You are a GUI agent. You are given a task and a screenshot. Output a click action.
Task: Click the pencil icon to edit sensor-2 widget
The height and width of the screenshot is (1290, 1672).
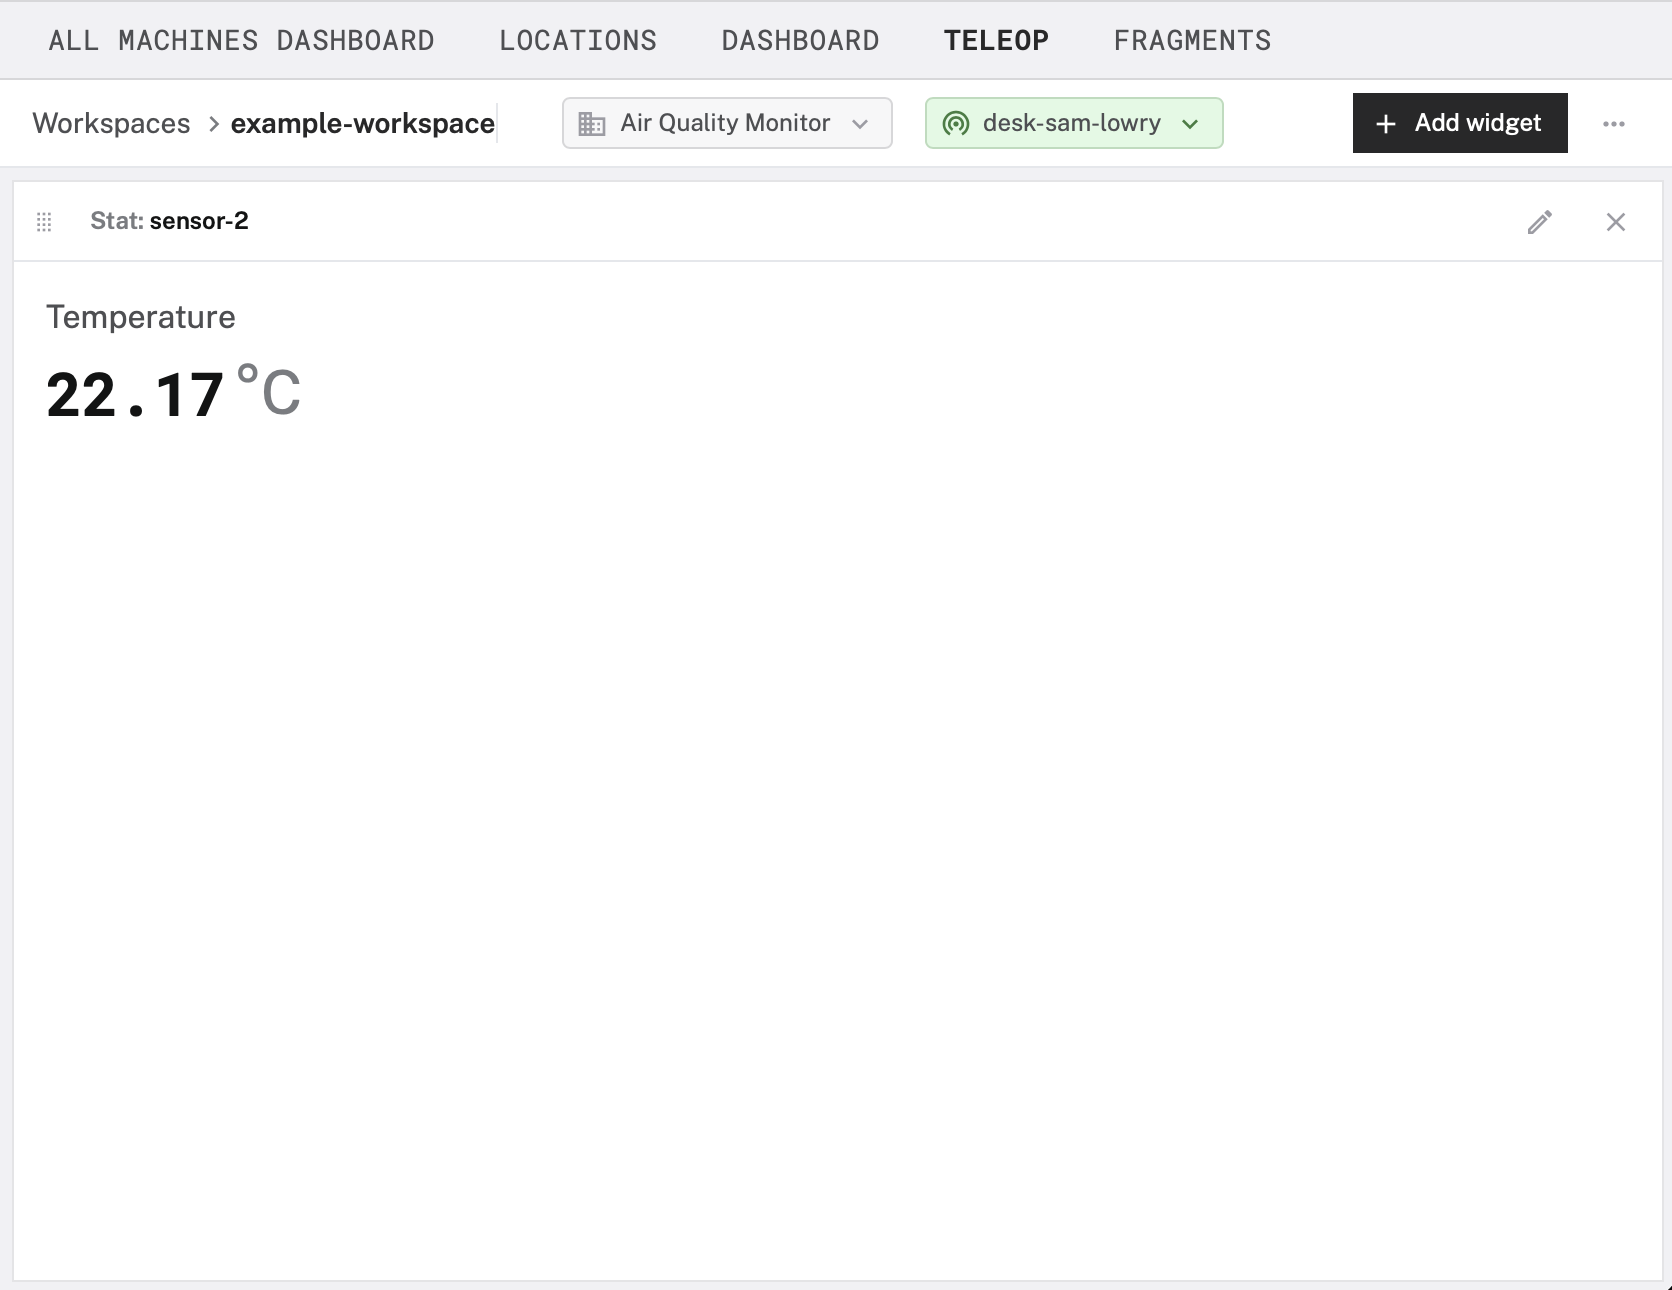(x=1539, y=221)
